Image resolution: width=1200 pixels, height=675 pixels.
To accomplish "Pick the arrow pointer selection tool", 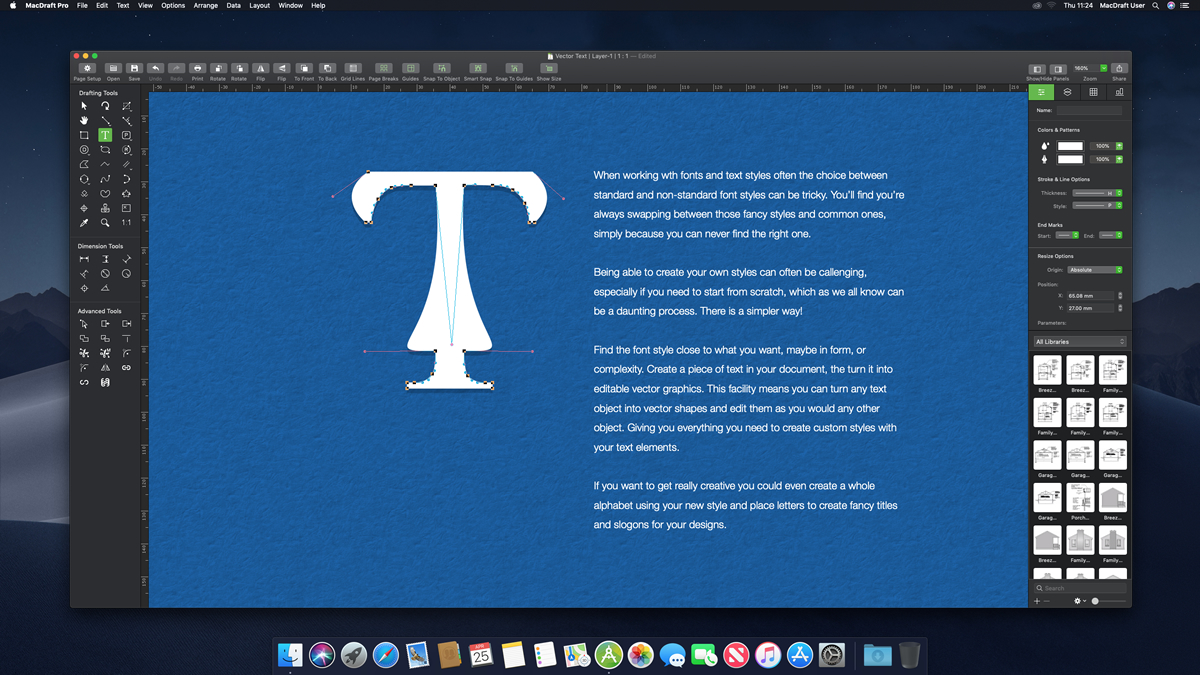I will pos(84,106).
